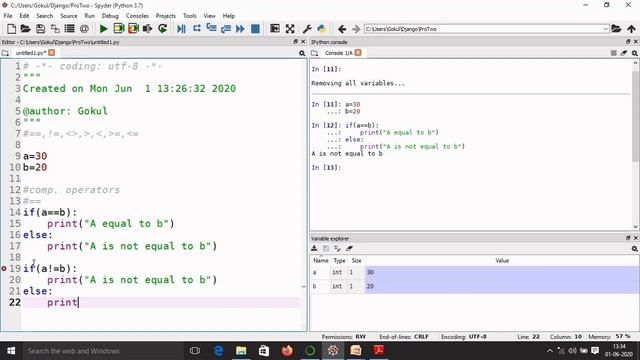The width and height of the screenshot is (640, 360).
Task: Remove all variables in Variable explorer
Action: tap(349, 248)
